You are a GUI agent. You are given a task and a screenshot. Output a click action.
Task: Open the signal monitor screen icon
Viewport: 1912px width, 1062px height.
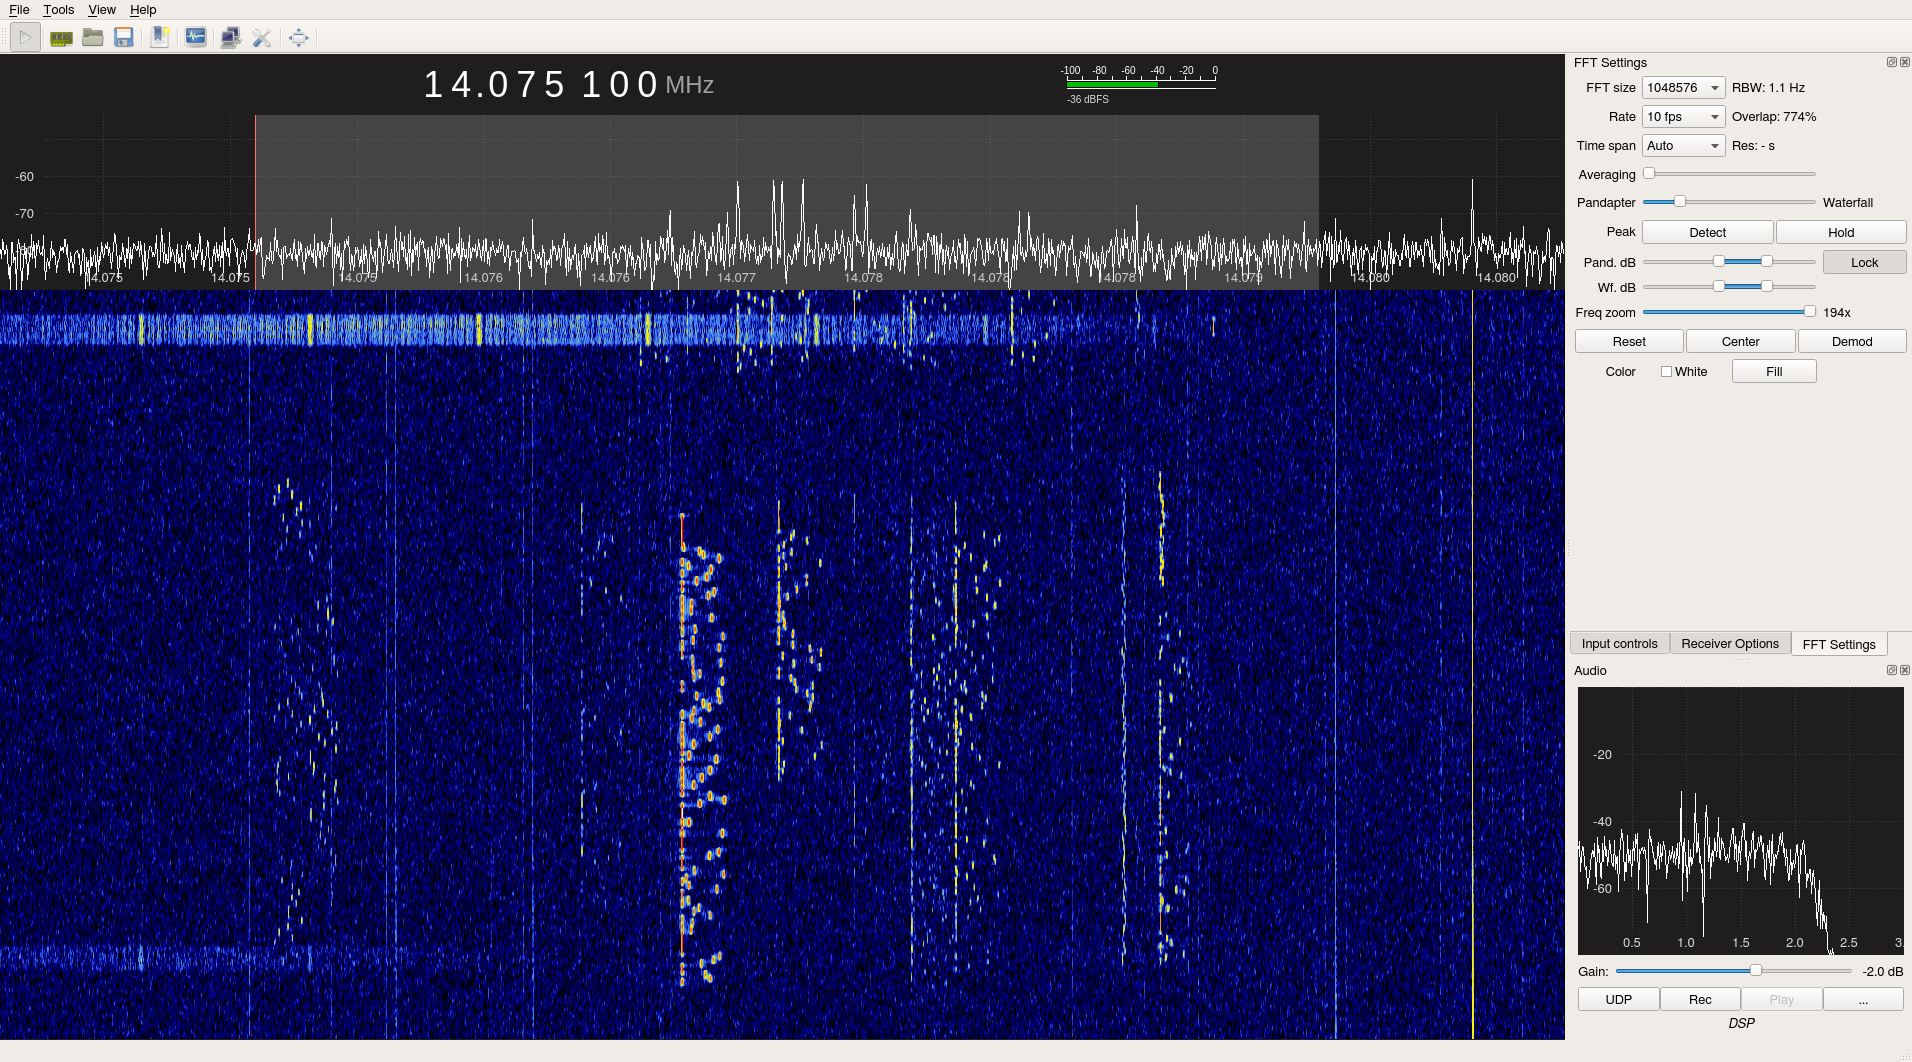[x=196, y=38]
